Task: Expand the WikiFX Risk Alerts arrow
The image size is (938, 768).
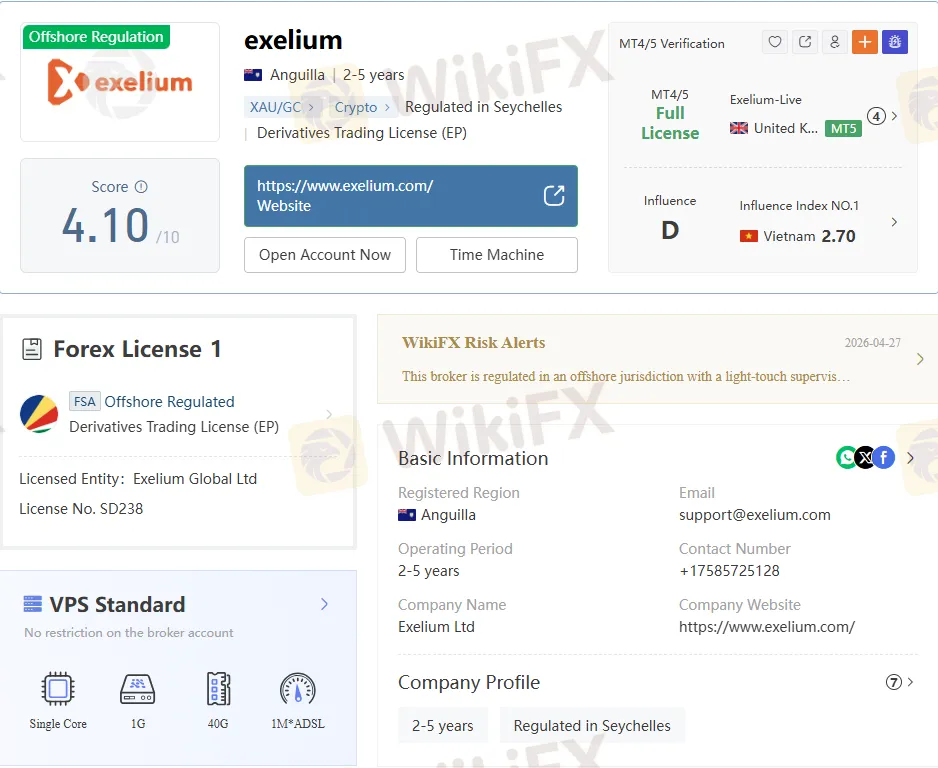Action: [920, 359]
